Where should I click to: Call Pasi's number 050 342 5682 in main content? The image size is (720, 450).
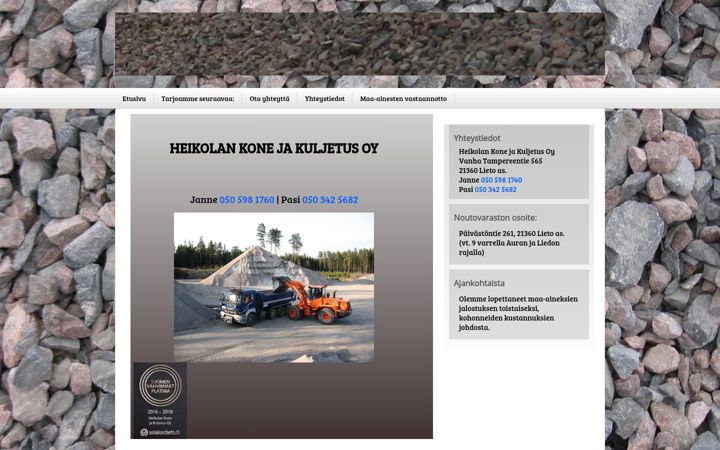(x=330, y=200)
